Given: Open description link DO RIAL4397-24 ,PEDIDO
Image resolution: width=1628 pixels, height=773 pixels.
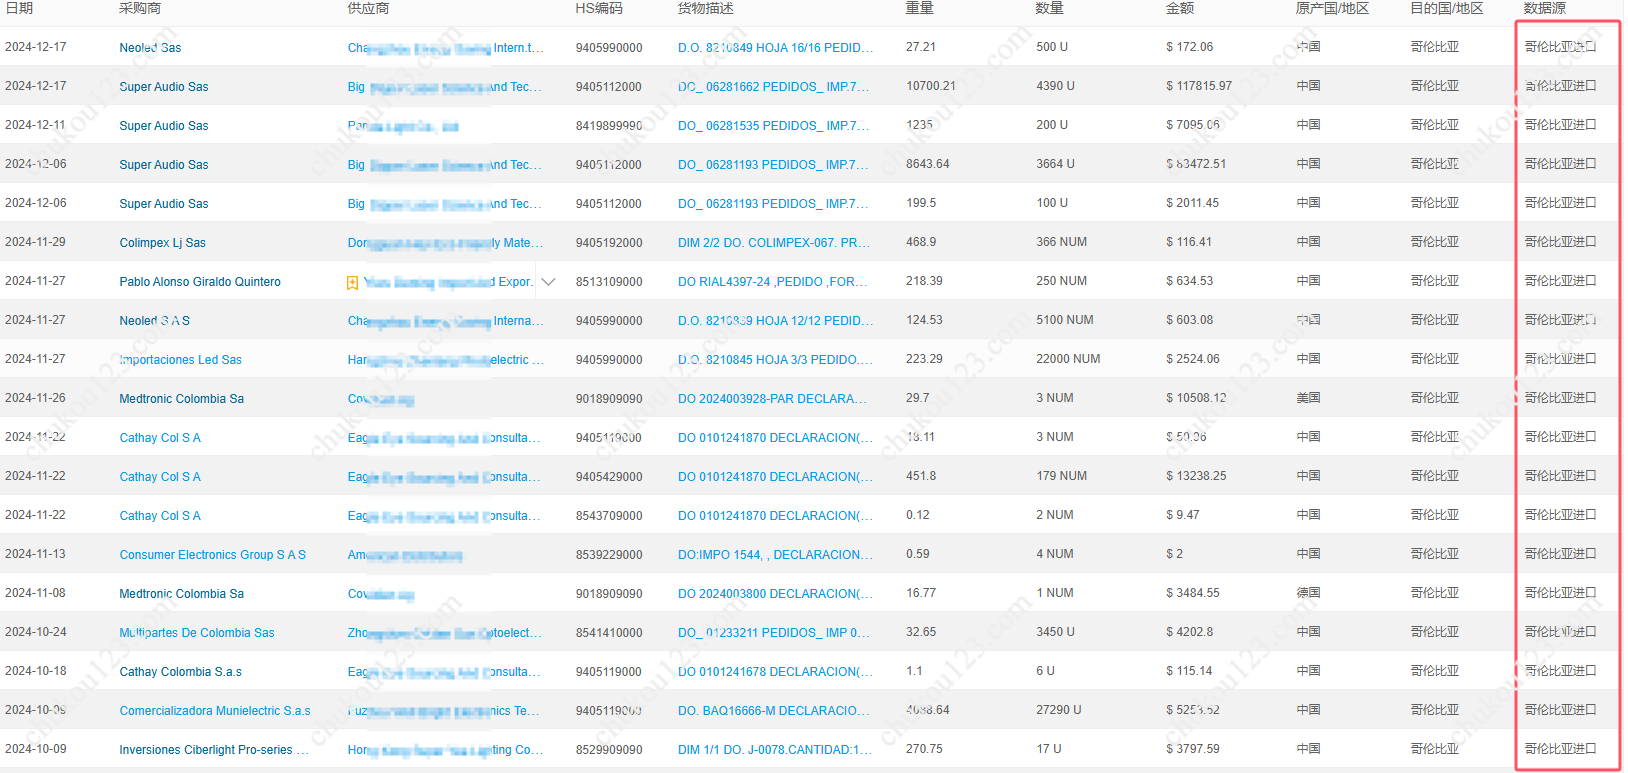Looking at the screenshot, I should coord(772,282).
